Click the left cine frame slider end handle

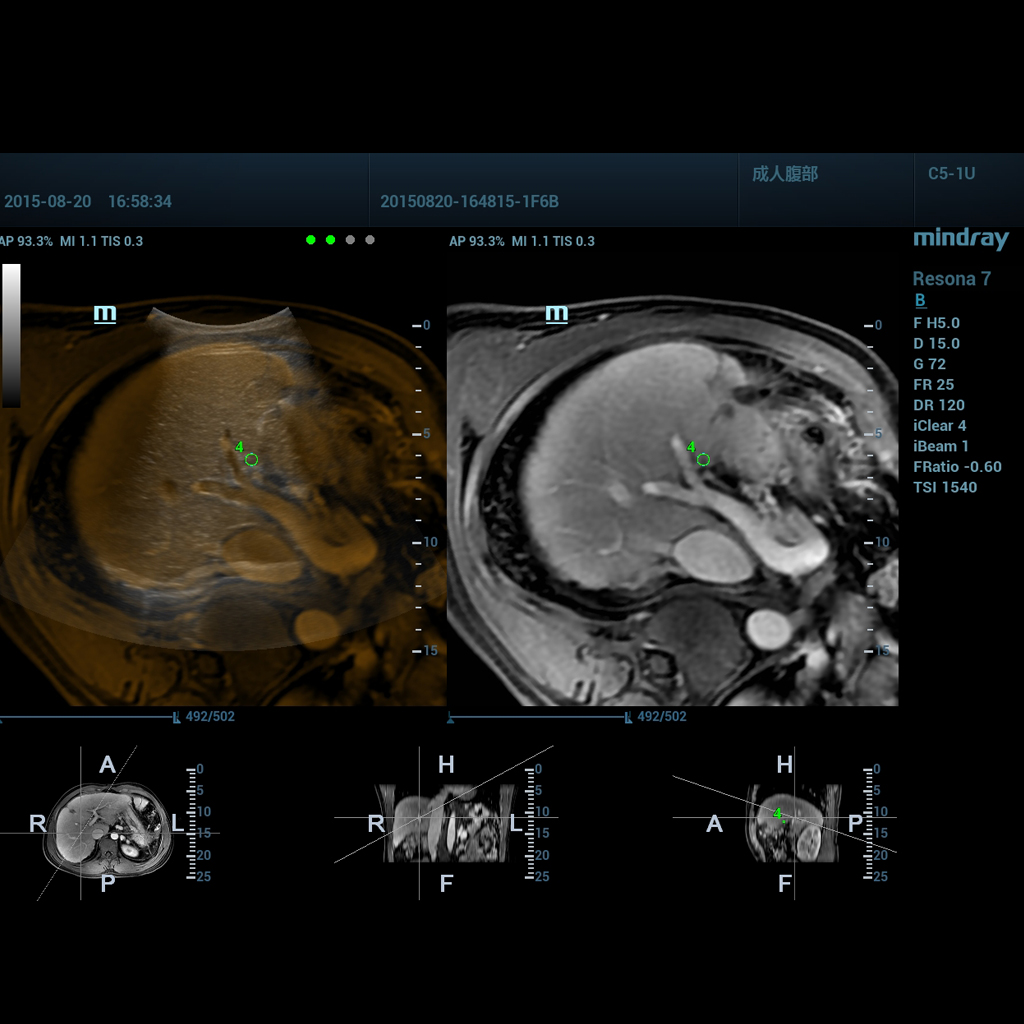[177, 717]
